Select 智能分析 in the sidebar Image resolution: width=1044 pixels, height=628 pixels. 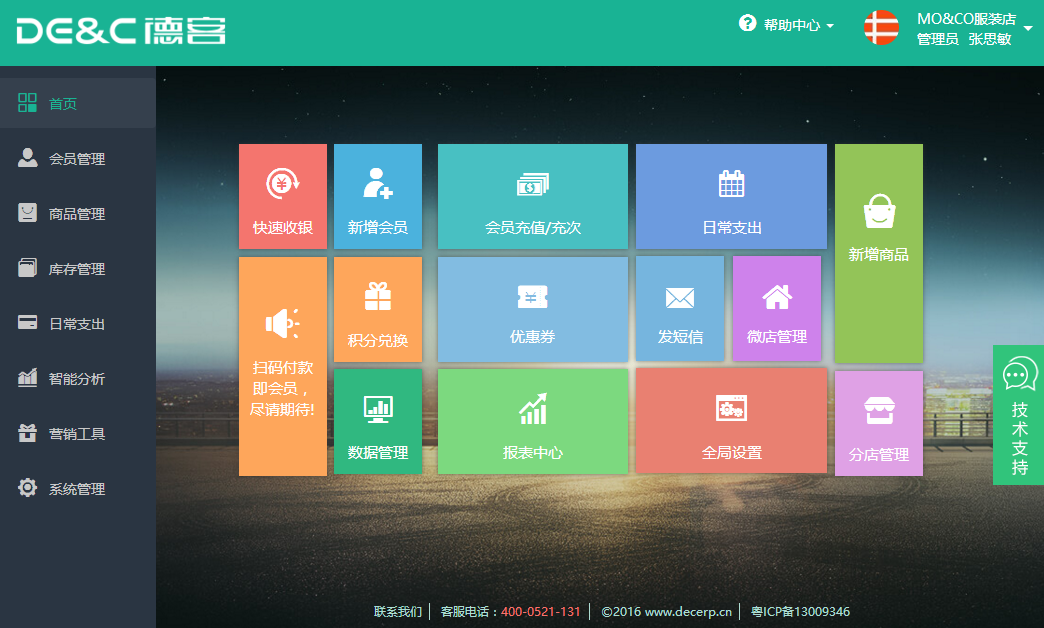coord(77,379)
